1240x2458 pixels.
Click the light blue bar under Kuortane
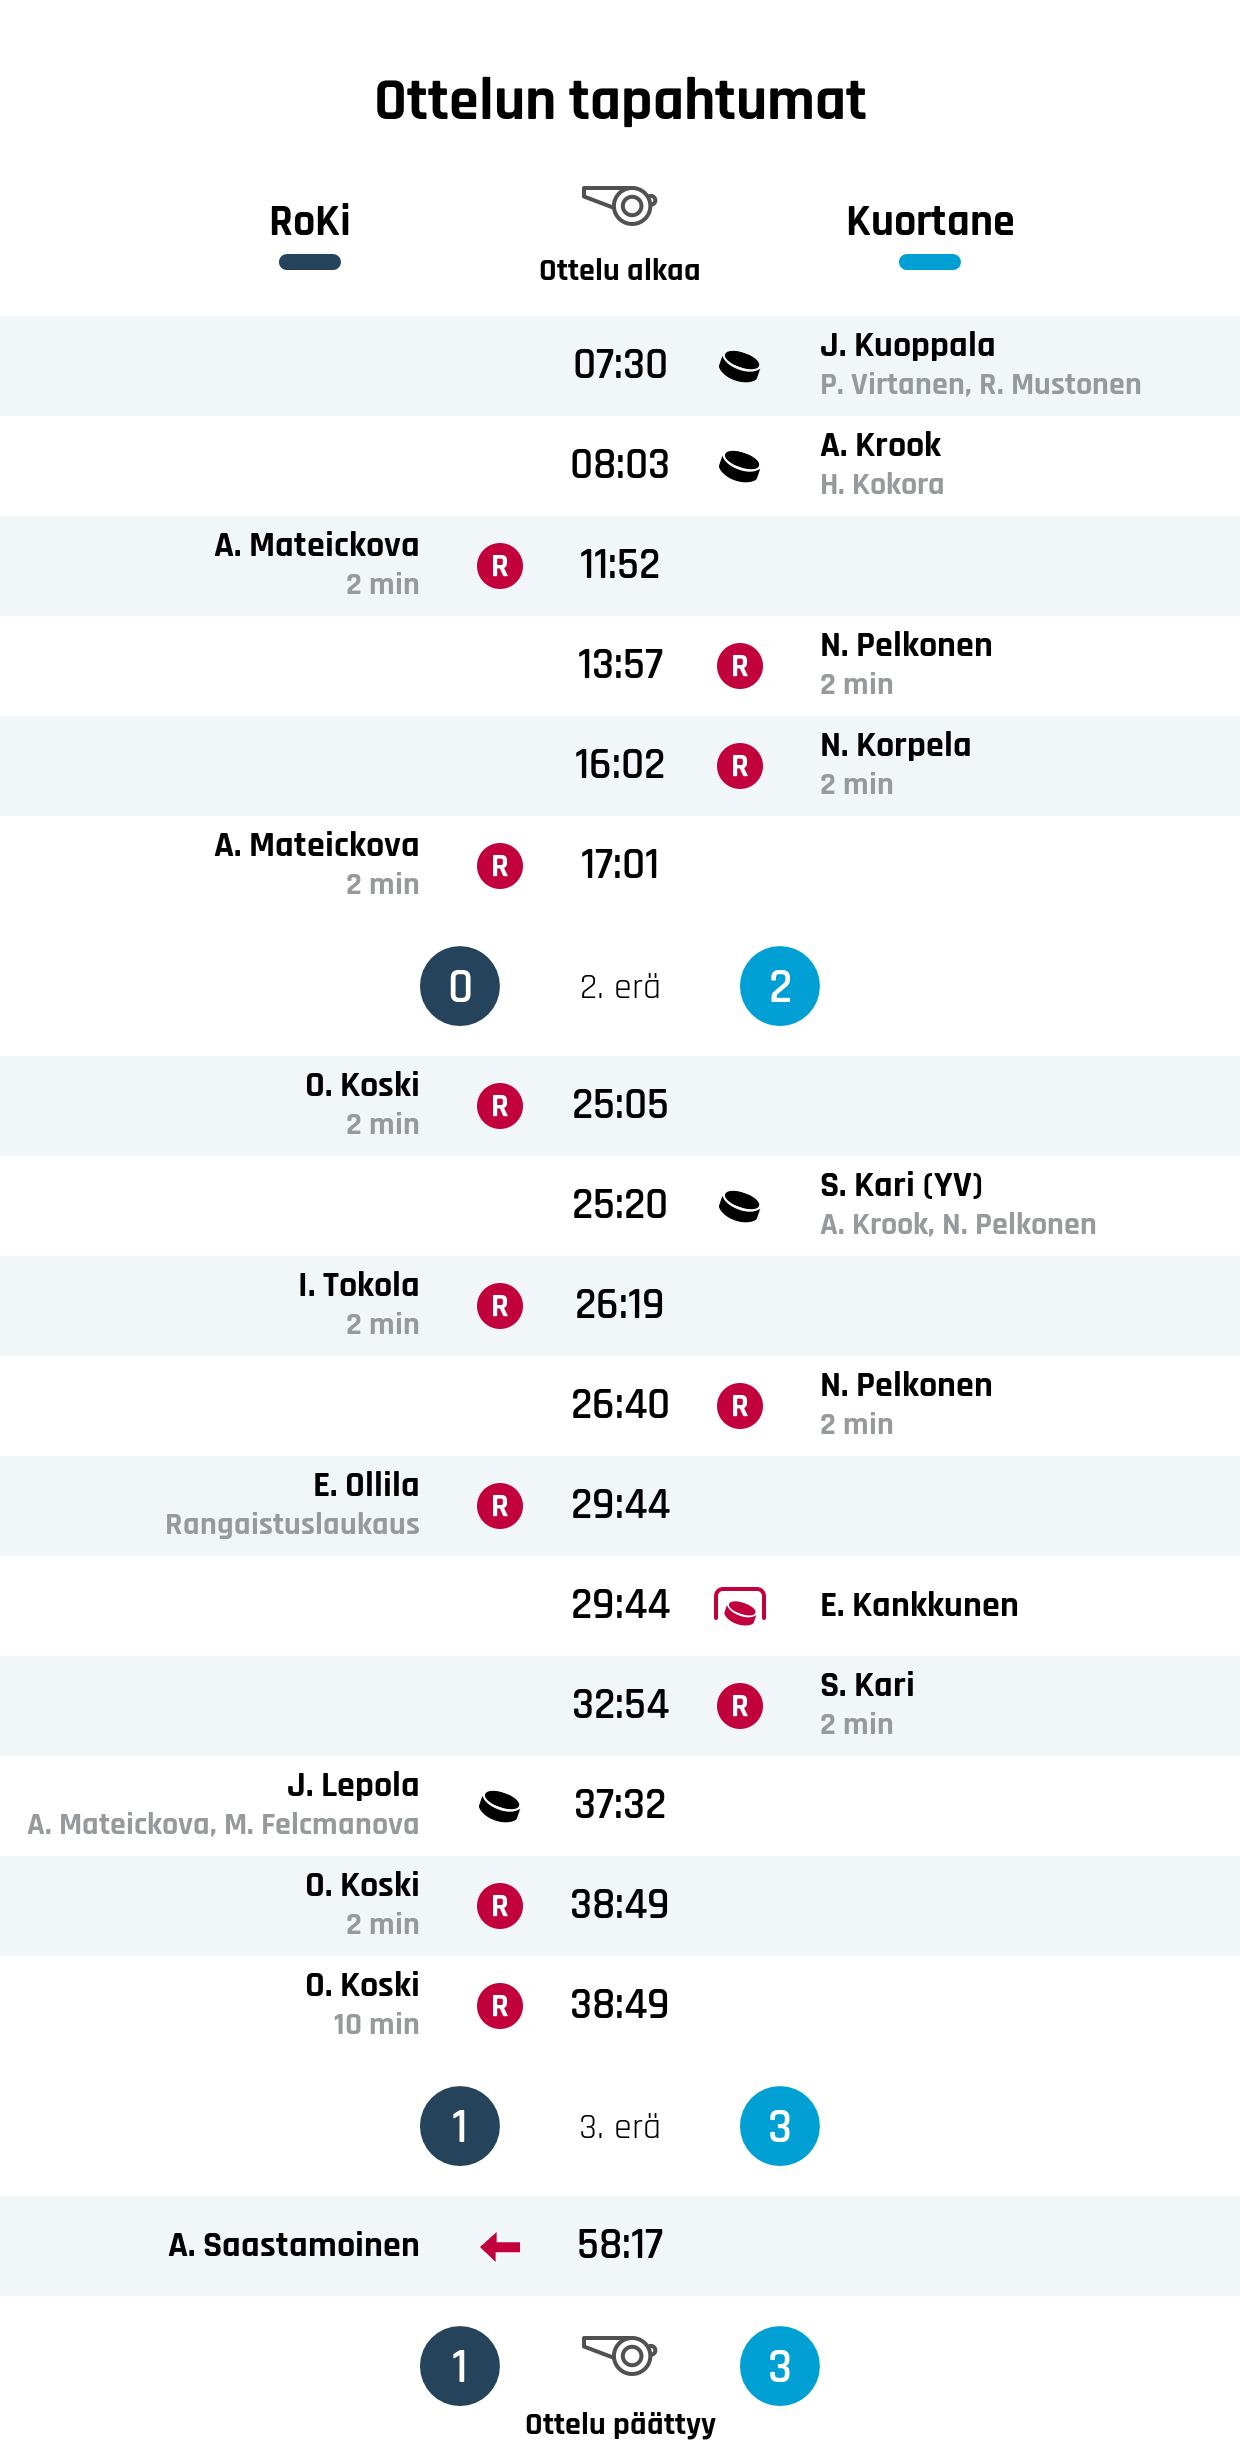930,263
